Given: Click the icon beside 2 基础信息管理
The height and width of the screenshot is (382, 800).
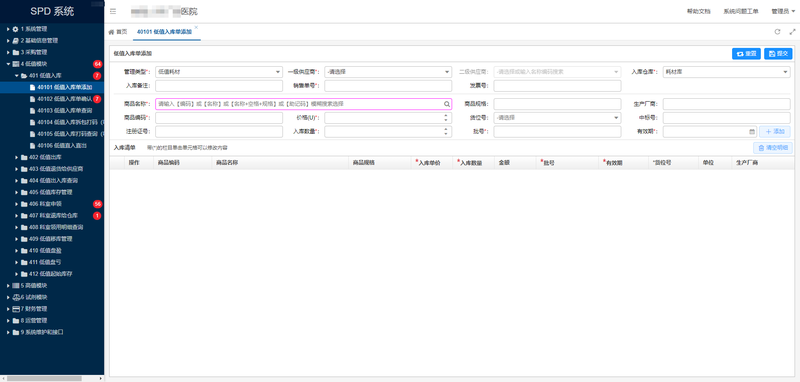Looking at the screenshot, I should click(x=15, y=41).
